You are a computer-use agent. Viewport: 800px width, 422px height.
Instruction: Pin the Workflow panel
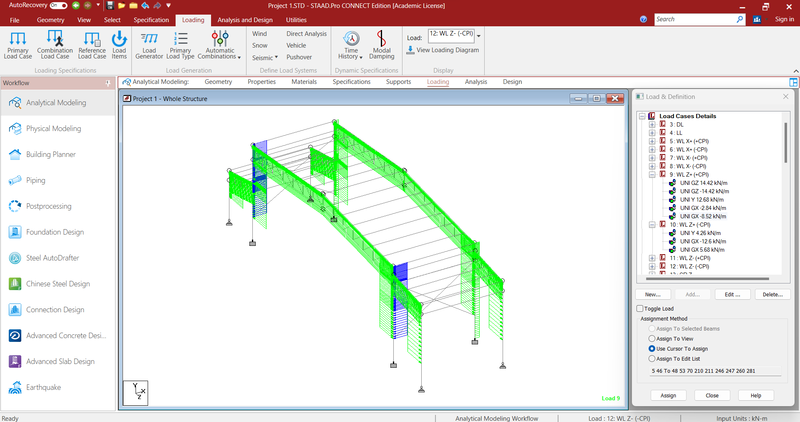(x=108, y=83)
